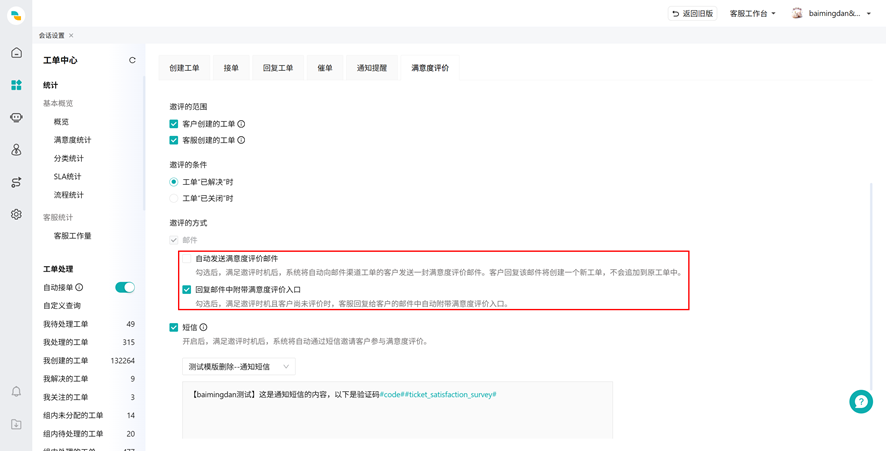The height and width of the screenshot is (451, 886).
Task: Click the 工单处理 section heading
Action: 58,269
